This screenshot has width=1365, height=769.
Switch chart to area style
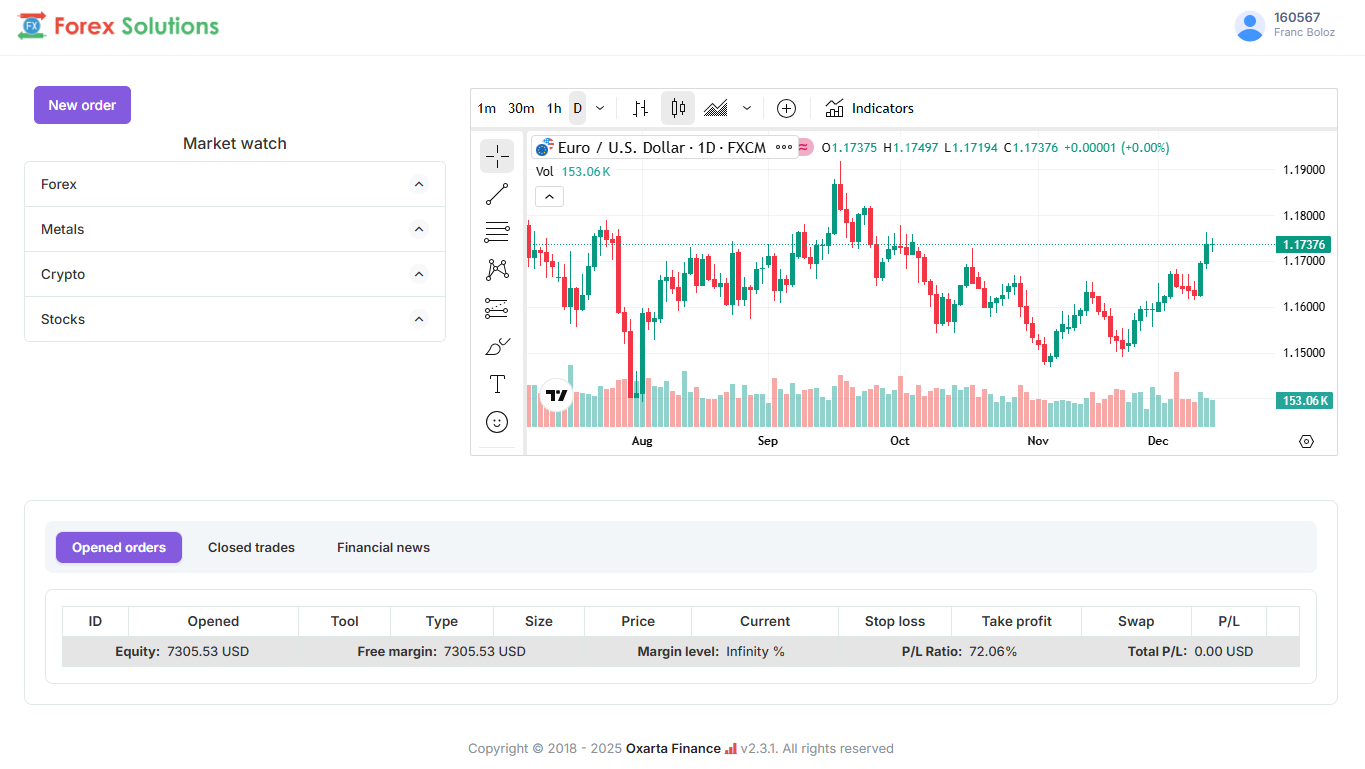pos(716,108)
